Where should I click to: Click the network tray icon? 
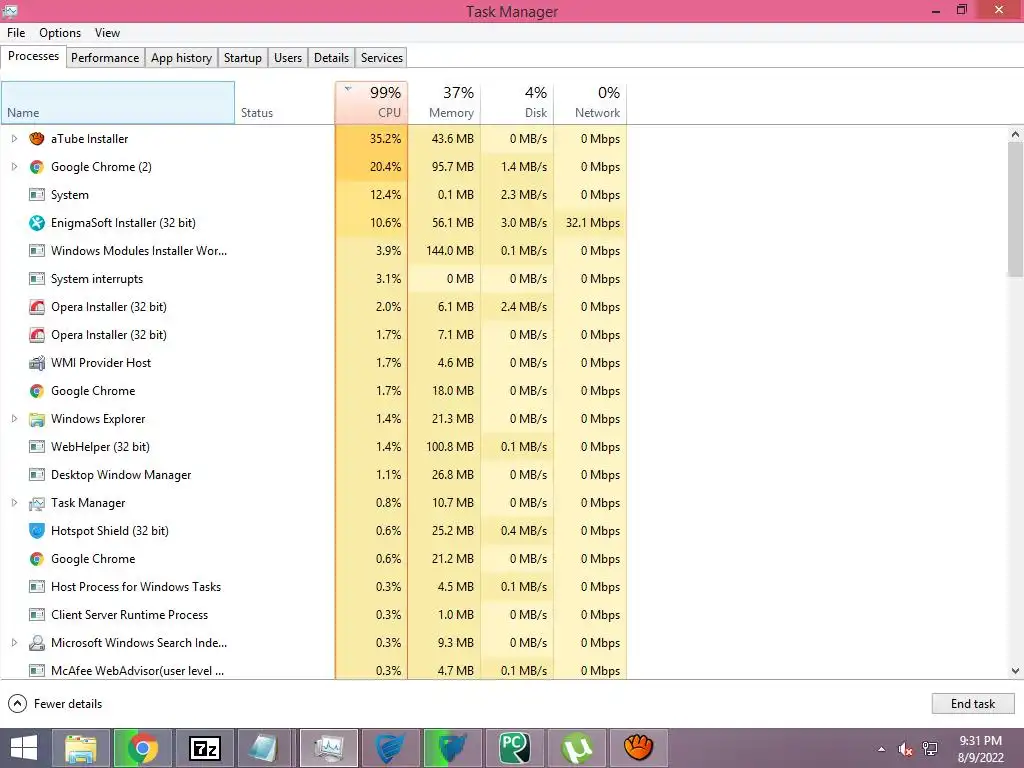(x=930, y=749)
